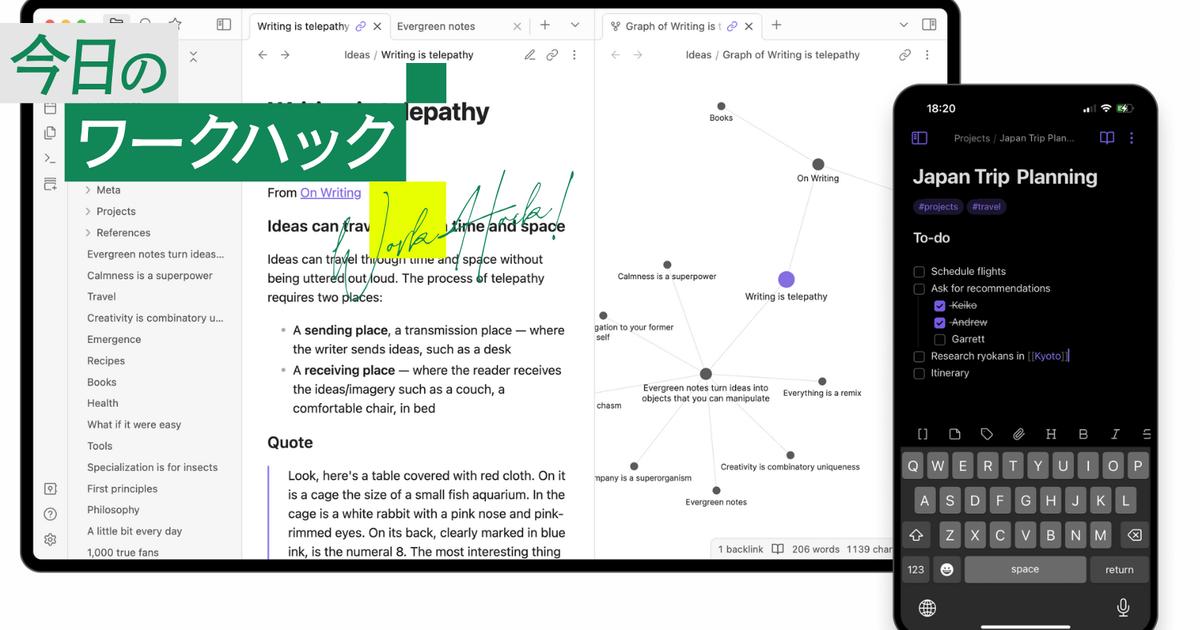Screen dimensions: 1200x630
Task: Close the Writing is telepathy tab
Action: [x=377, y=26]
